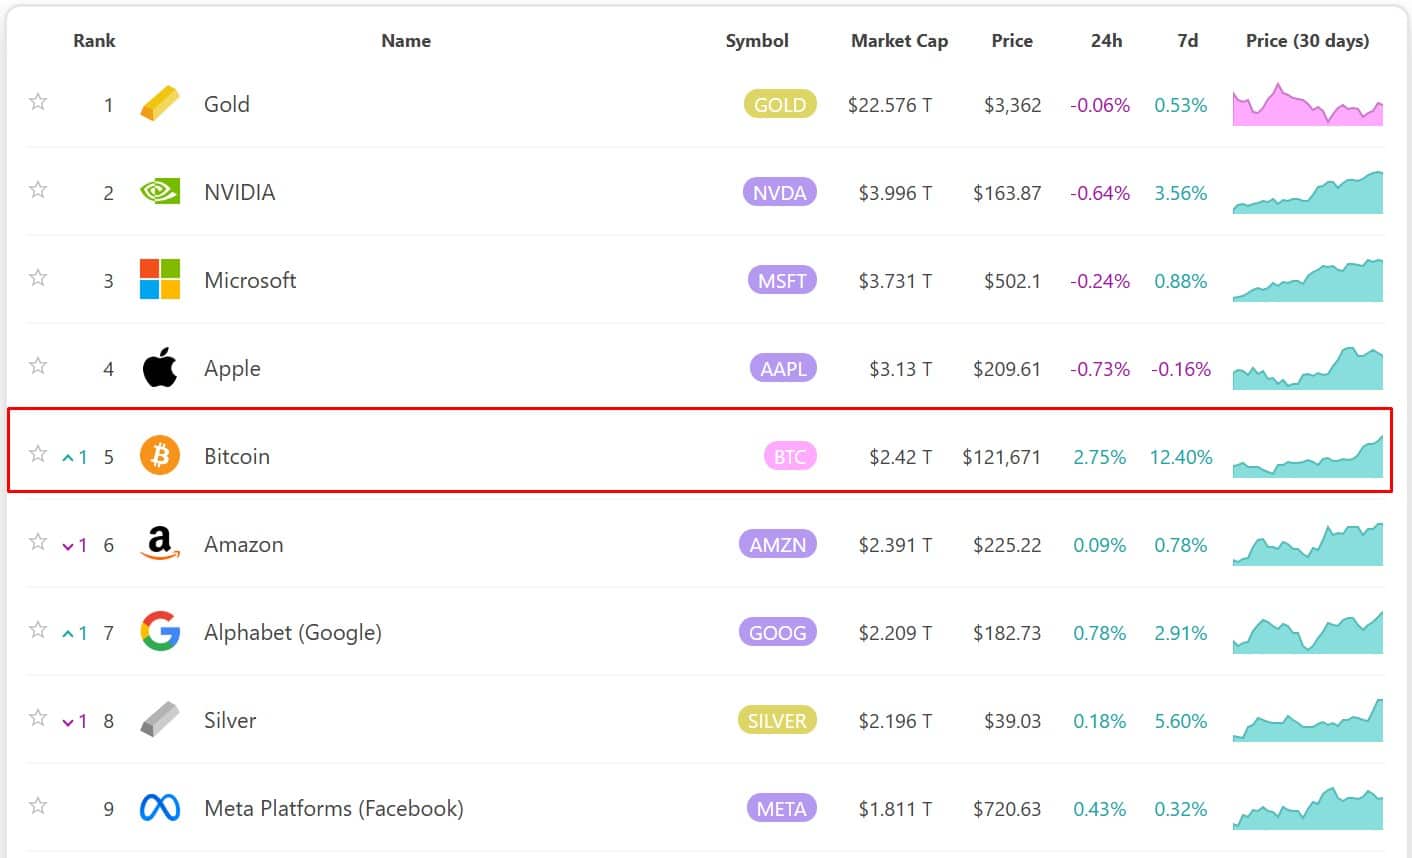This screenshot has height=858, width=1412.
Task: Click the Microsoft logo icon
Action: pyautogui.click(x=160, y=280)
